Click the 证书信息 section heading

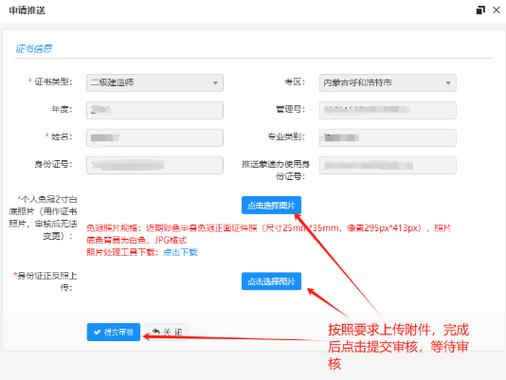(x=34, y=49)
